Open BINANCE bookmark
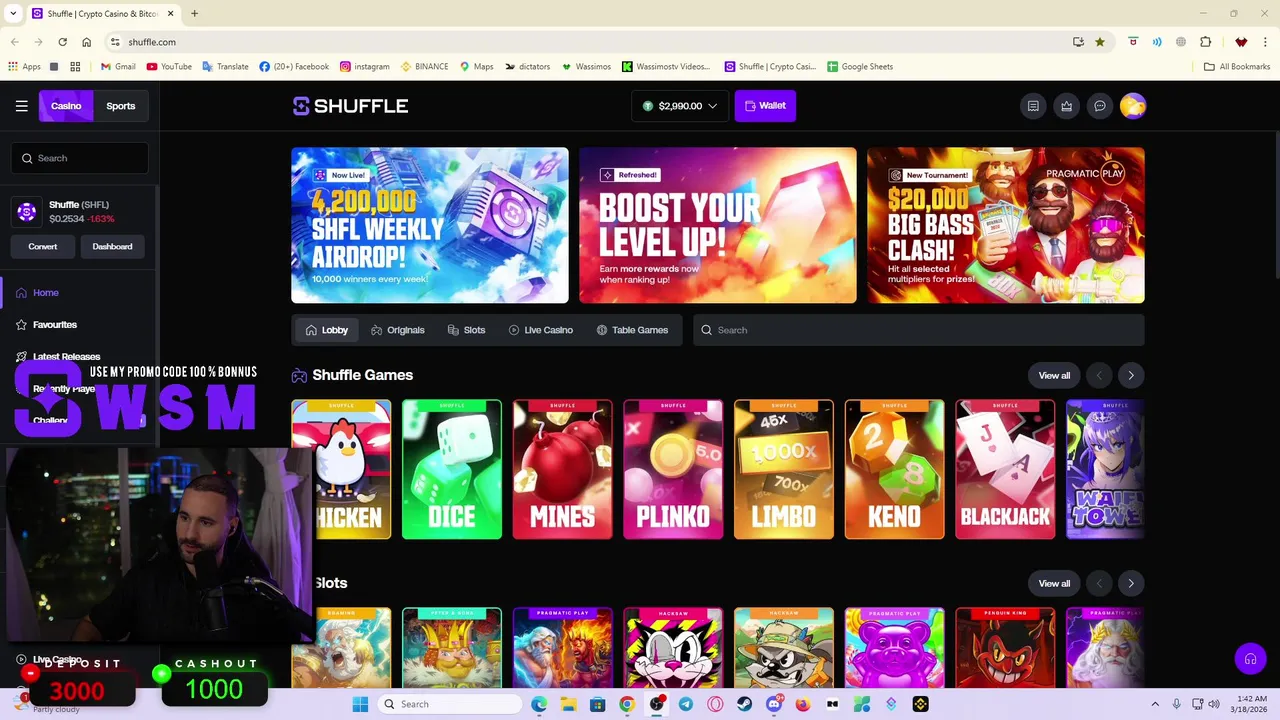Screen dimensions: 1280x720 click(x=424, y=67)
